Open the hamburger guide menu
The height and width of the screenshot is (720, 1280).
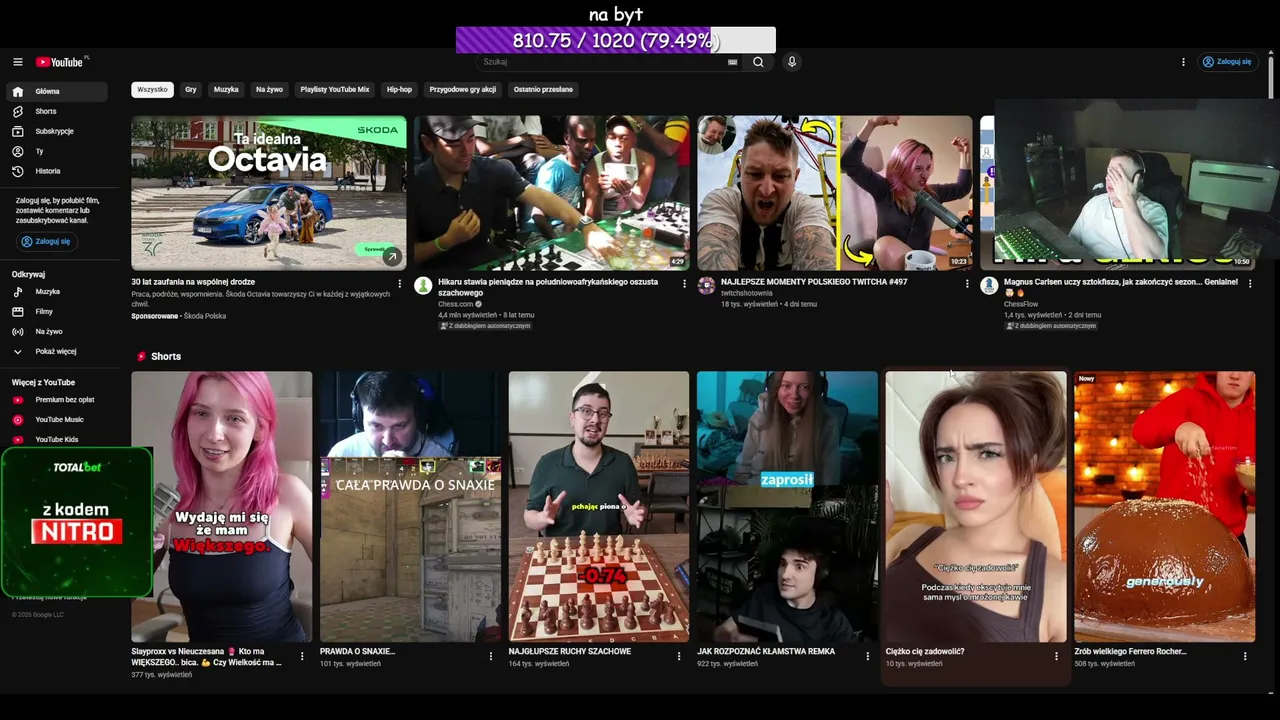(x=18, y=62)
